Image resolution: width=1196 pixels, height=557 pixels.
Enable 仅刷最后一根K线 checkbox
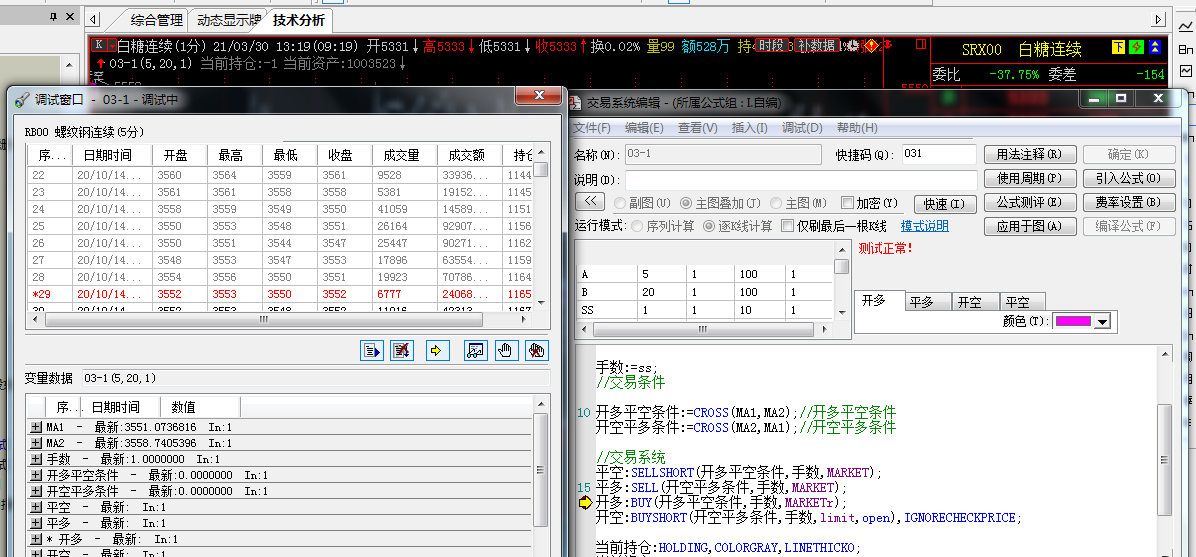pos(787,226)
